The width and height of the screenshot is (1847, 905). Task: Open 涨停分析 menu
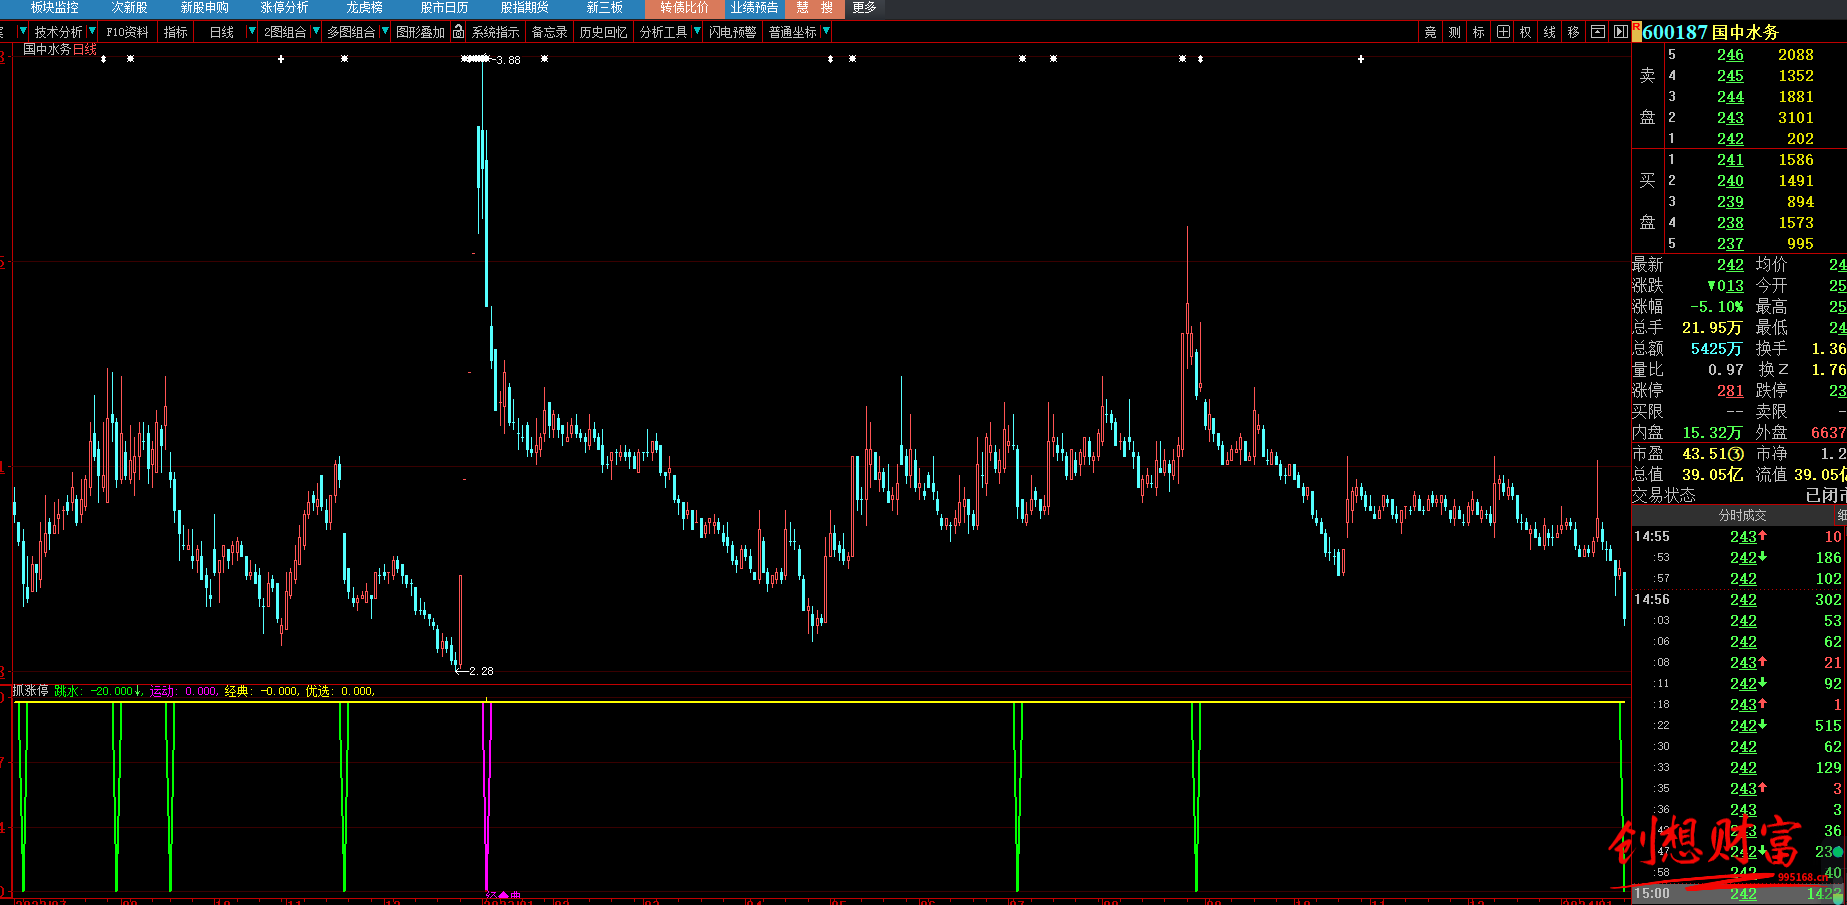[284, 8]
